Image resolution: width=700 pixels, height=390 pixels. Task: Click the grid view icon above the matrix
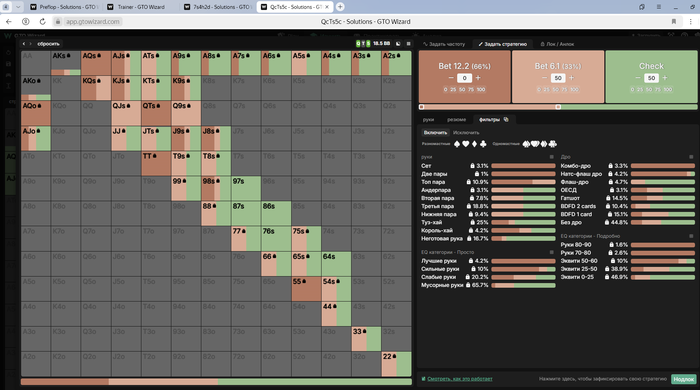408,44
